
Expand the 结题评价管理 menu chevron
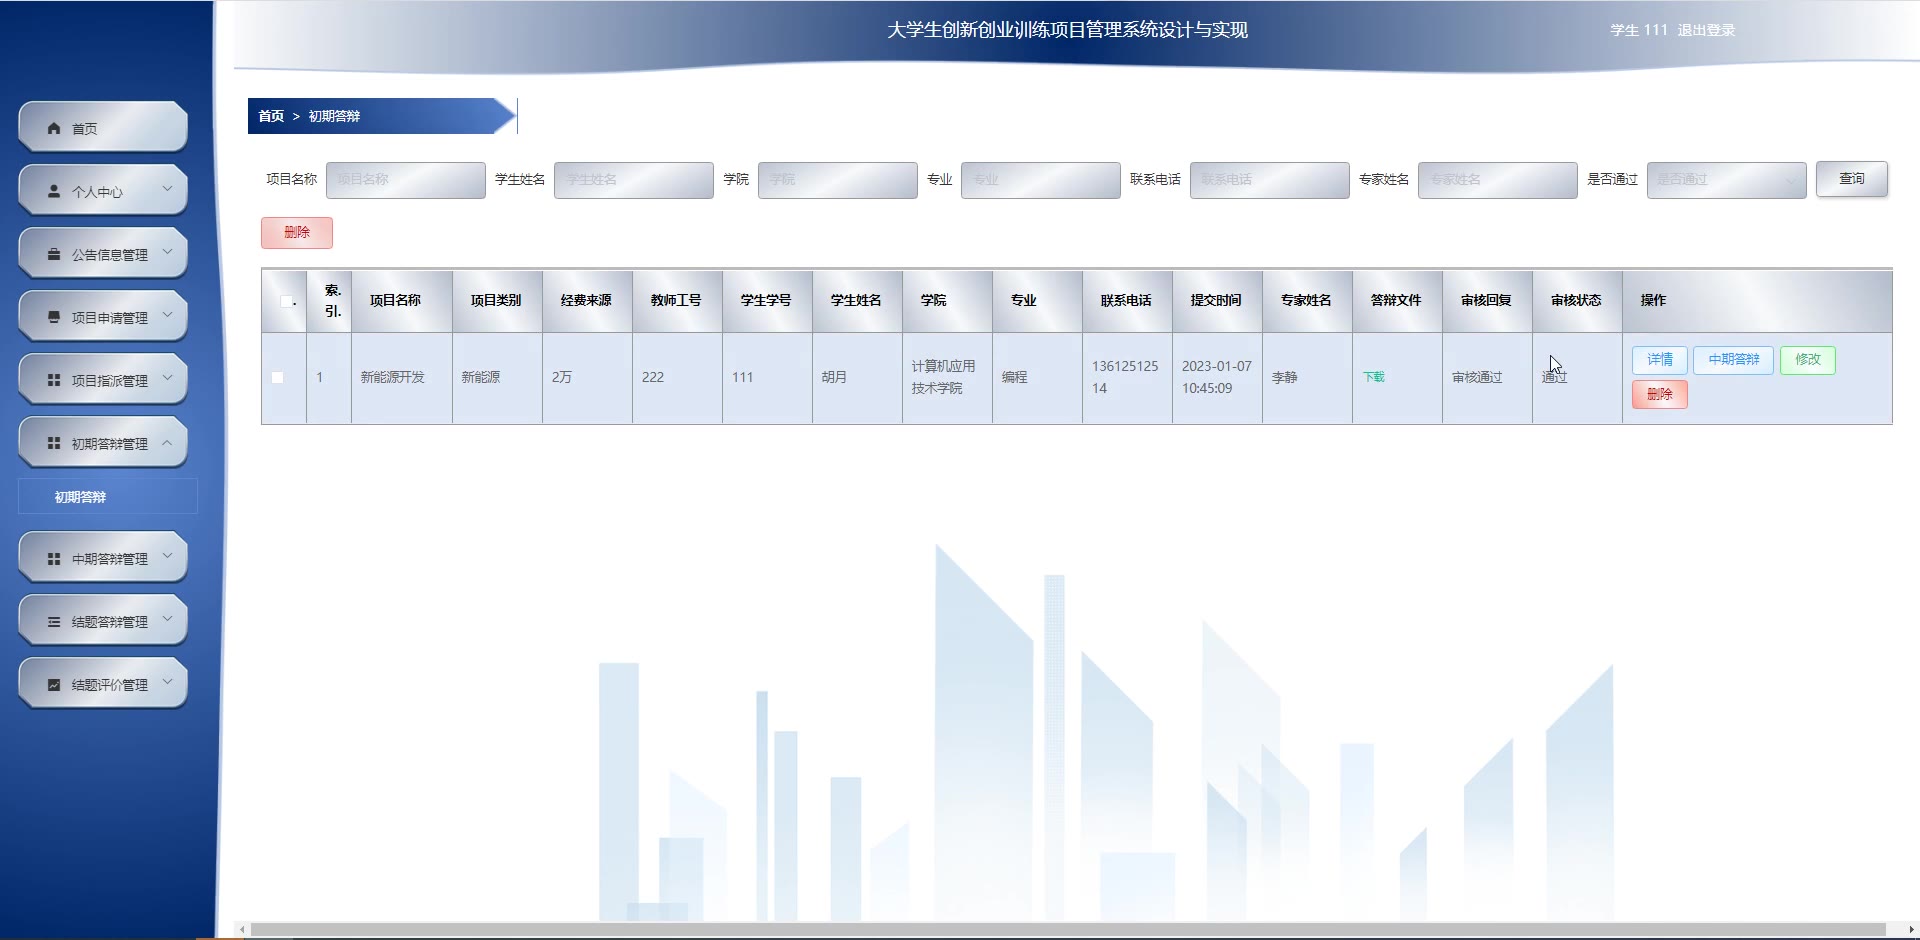(x=167, y=681)
